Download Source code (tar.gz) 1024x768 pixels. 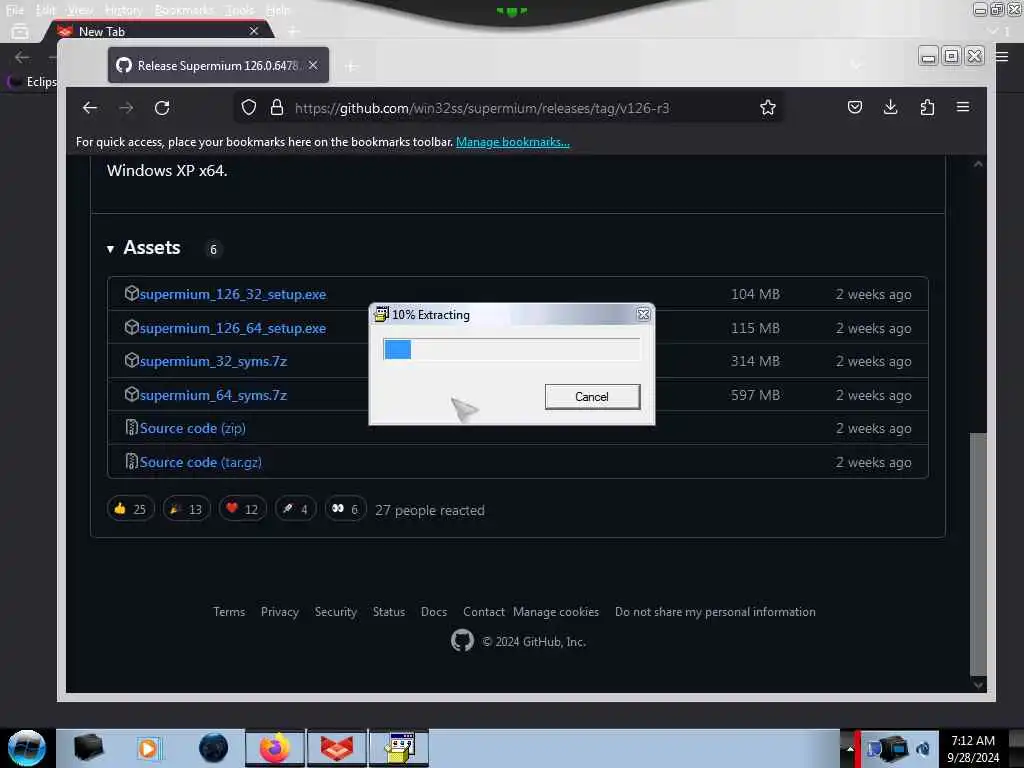click(x=200, y=462)
